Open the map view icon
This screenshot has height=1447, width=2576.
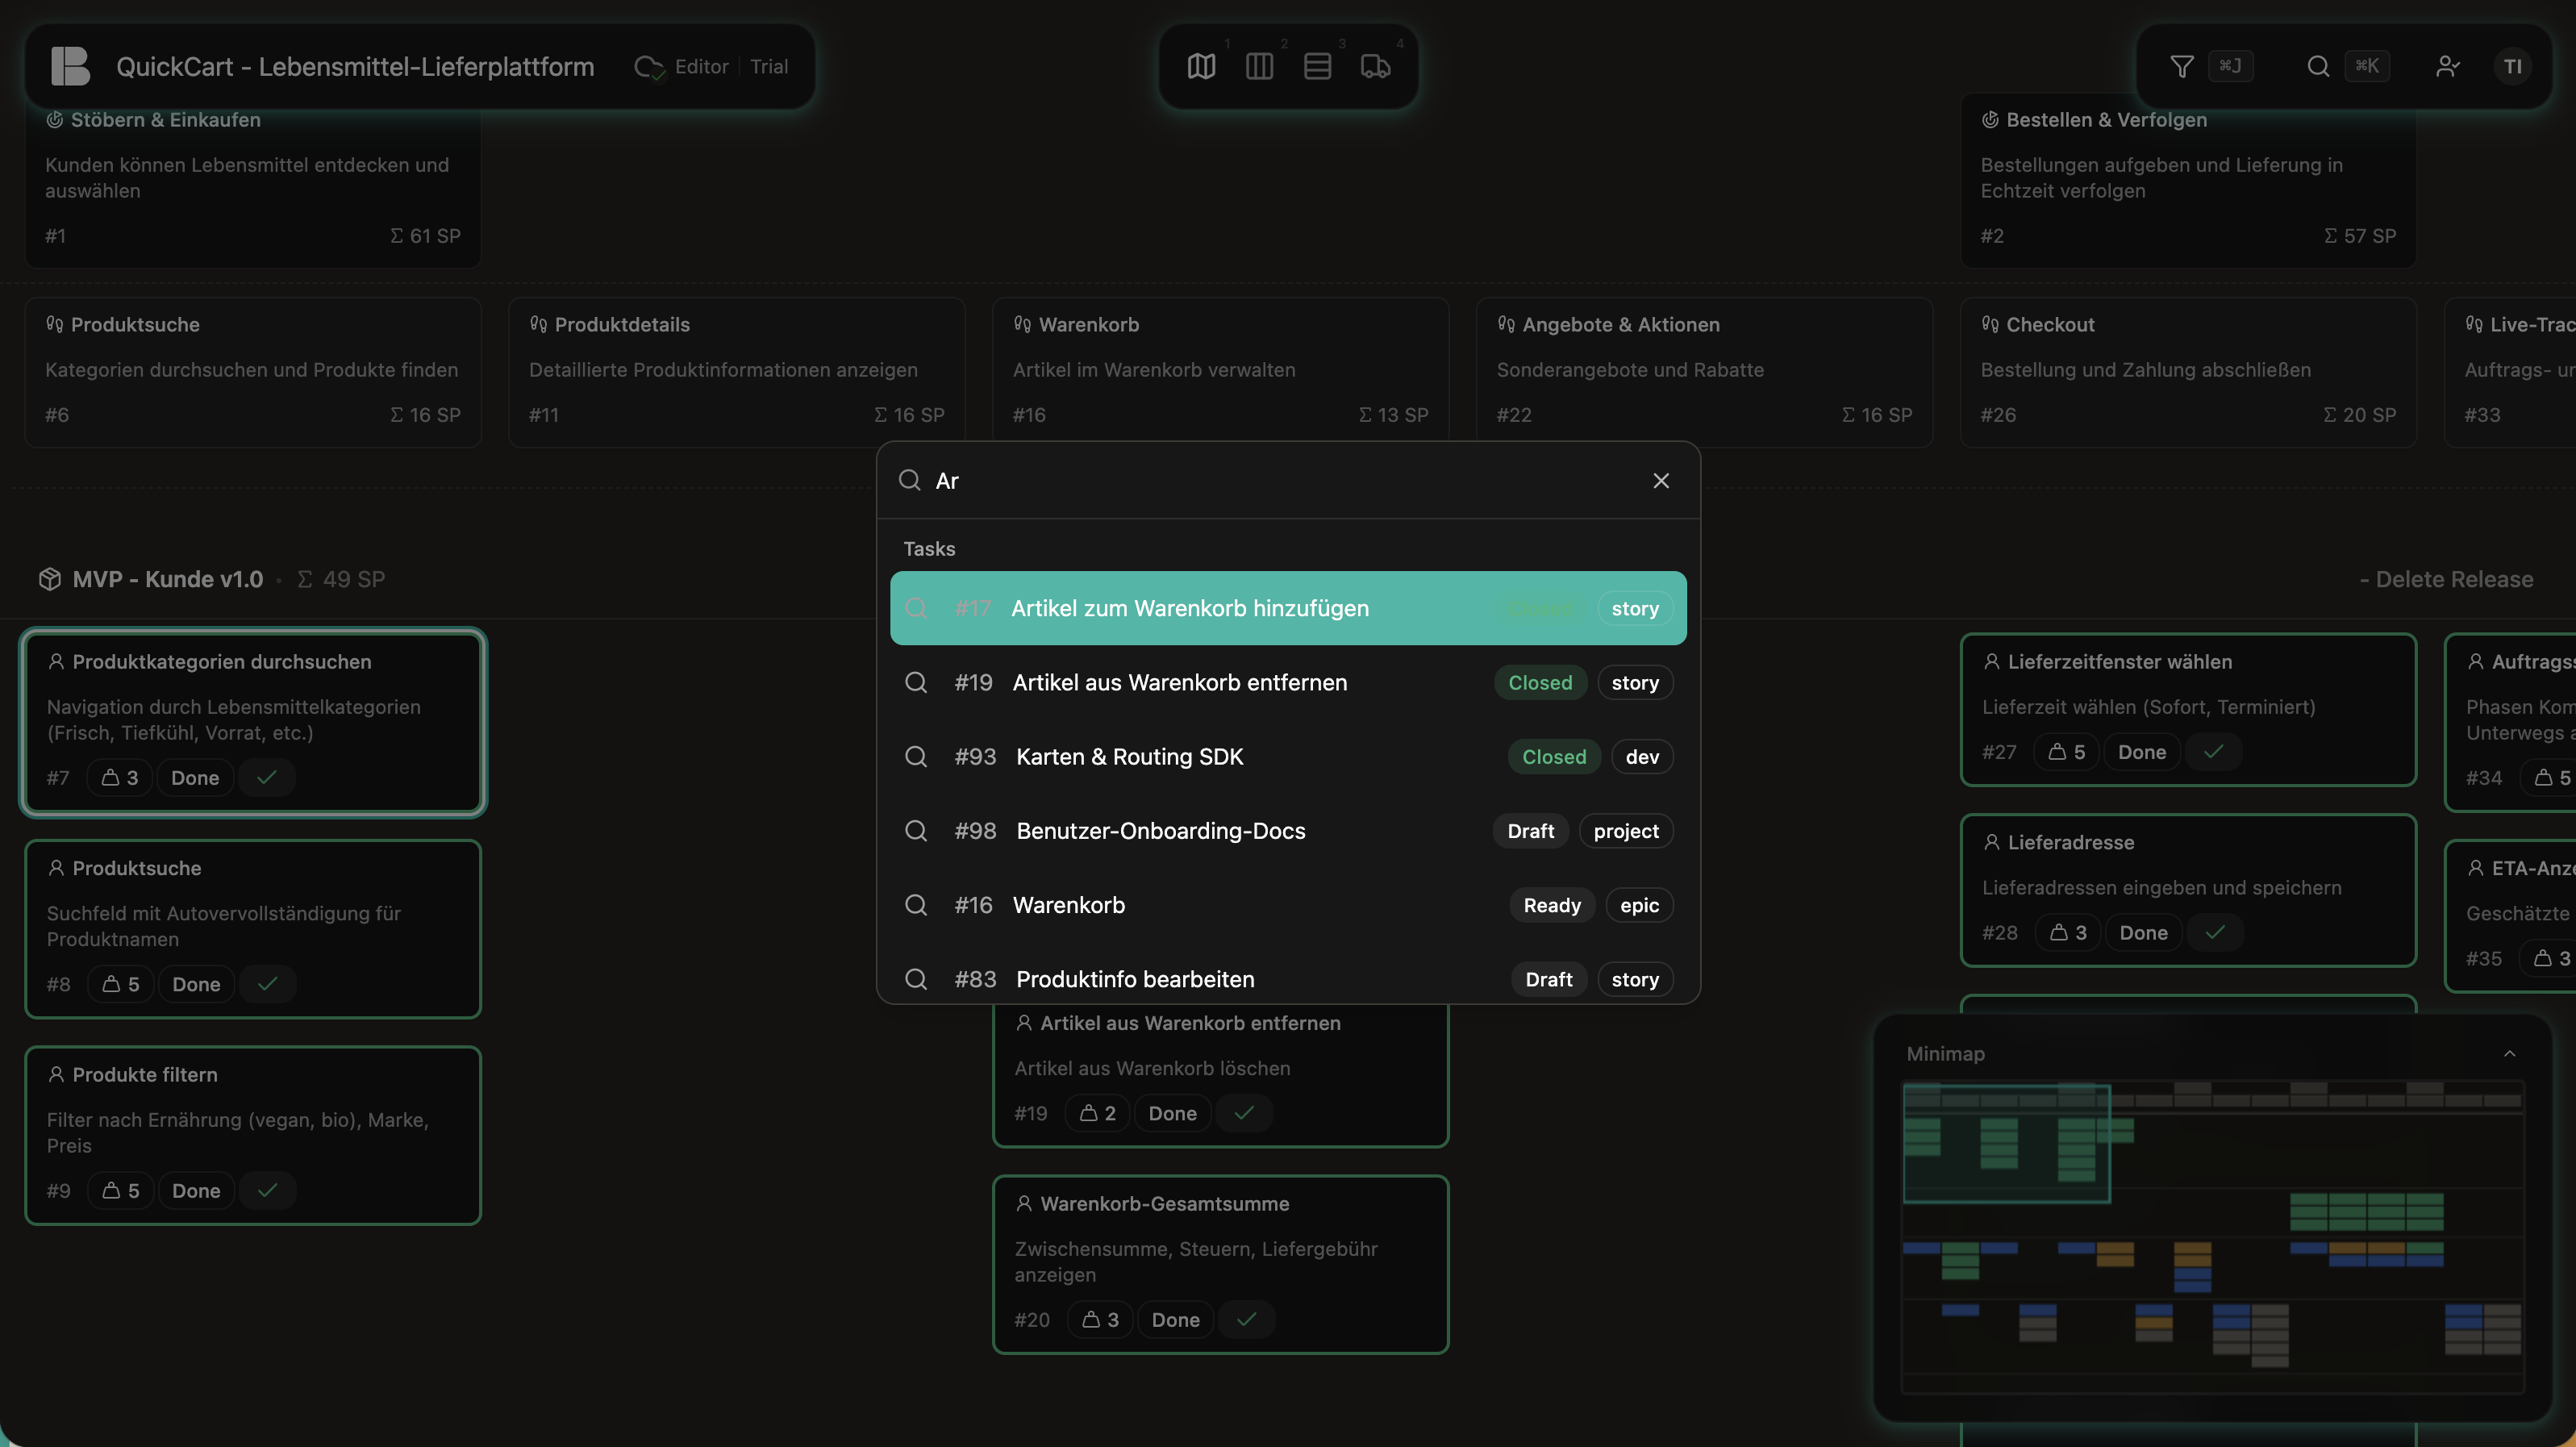tap(1201, 67)
